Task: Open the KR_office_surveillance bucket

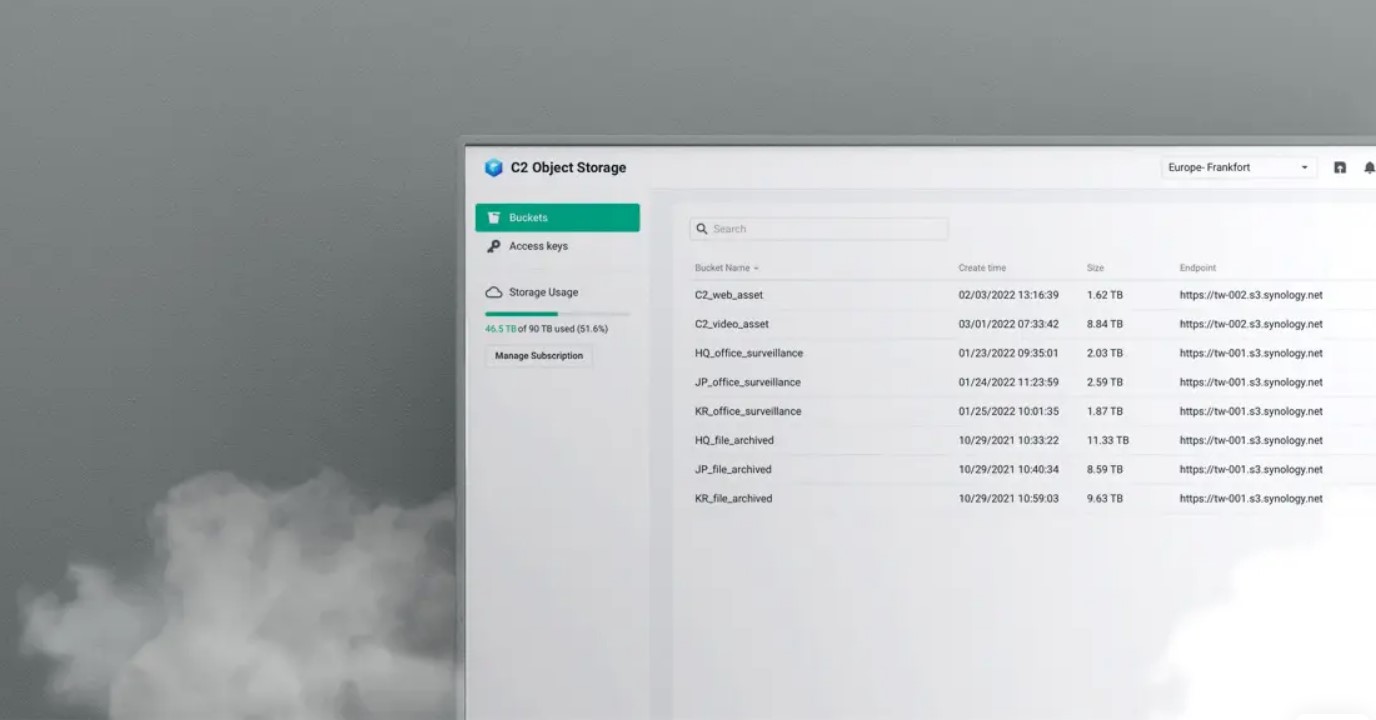Action: [x=748, y=411]
